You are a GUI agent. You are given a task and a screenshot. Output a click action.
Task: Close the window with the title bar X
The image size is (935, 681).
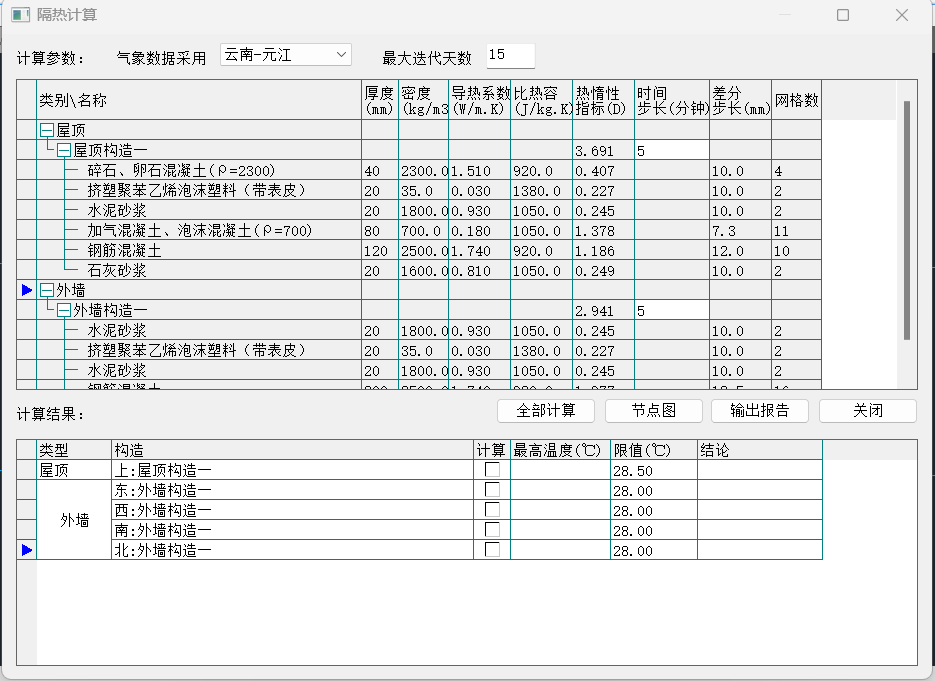coord(901,15)
